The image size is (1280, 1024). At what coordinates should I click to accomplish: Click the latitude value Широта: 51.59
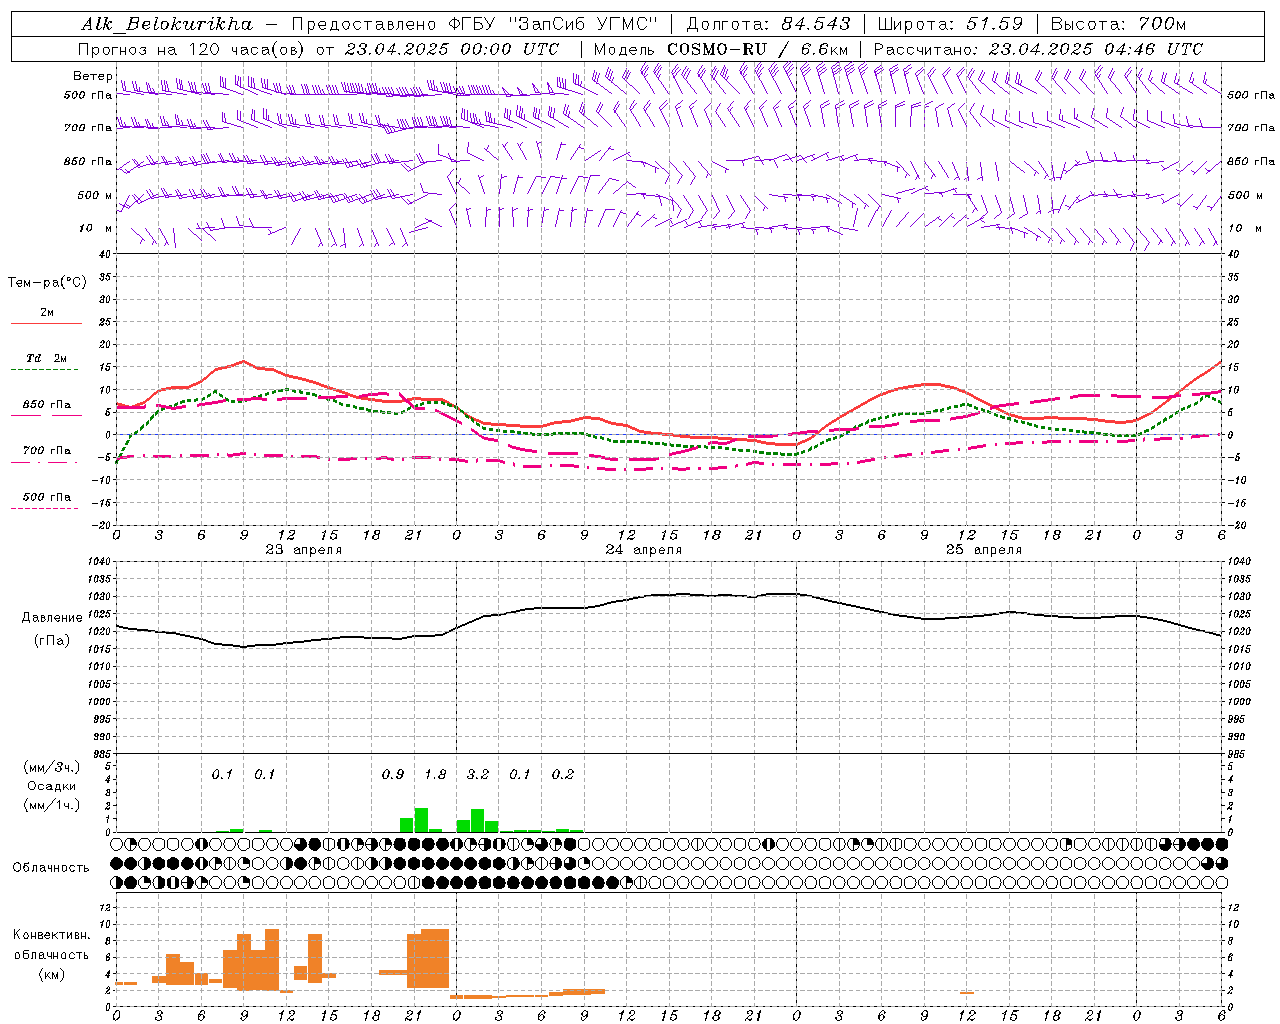[950, 24]
